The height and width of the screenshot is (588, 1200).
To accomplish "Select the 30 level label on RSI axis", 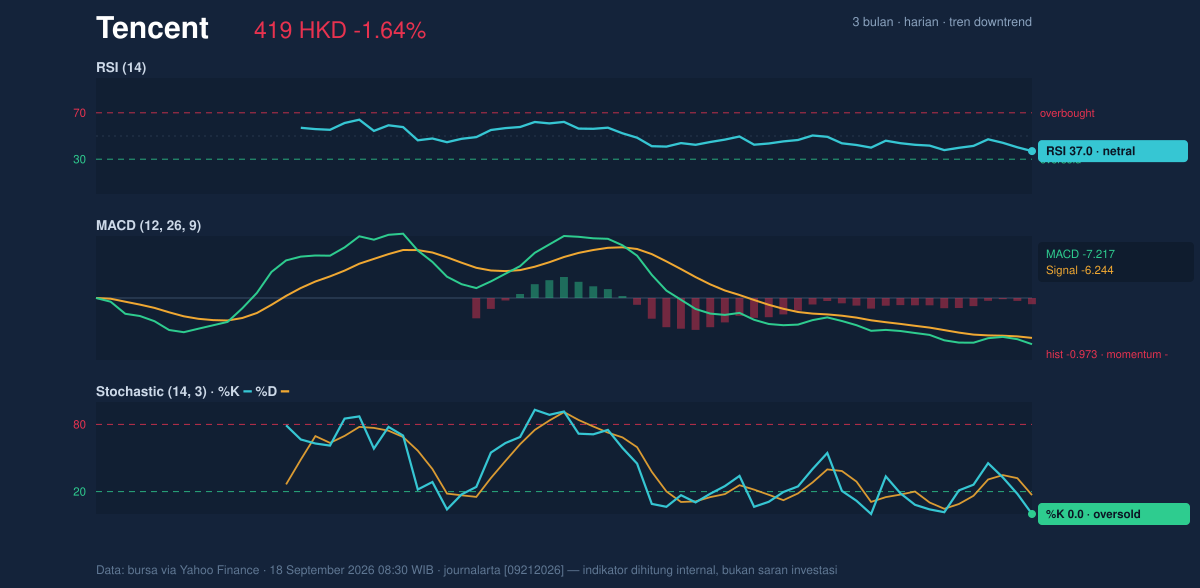I will (x=79, y=159).
